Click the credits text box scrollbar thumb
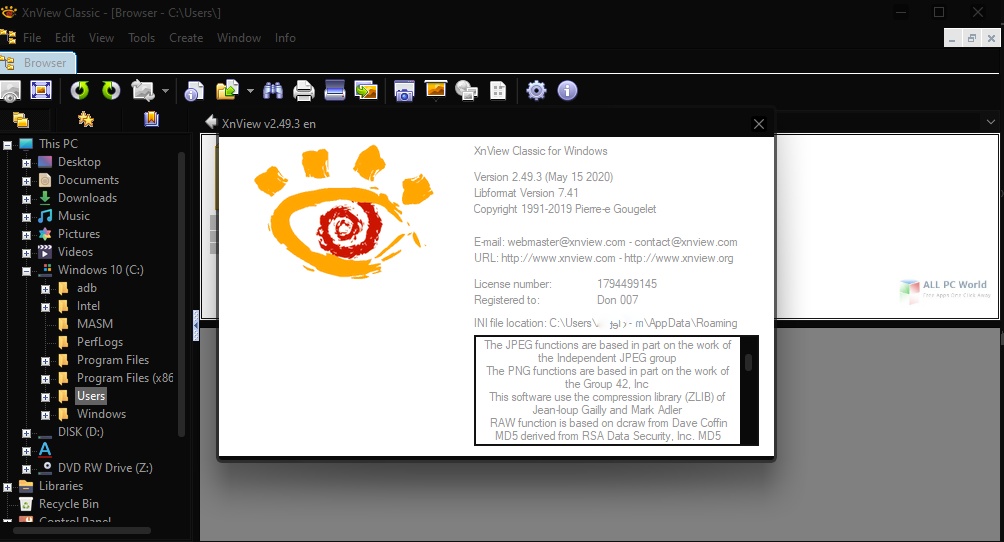1004x542 pixels. (748, 362)
